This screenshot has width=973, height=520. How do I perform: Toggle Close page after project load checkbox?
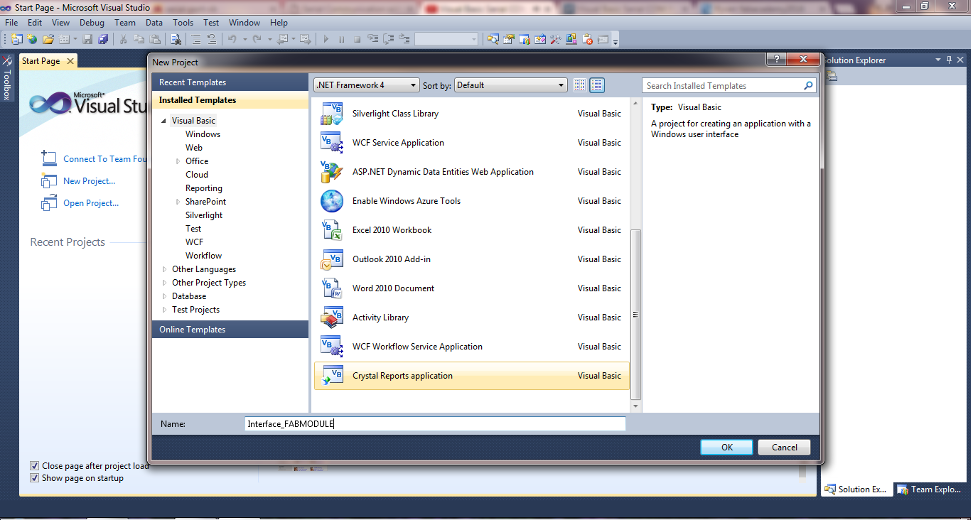(35, 465)
